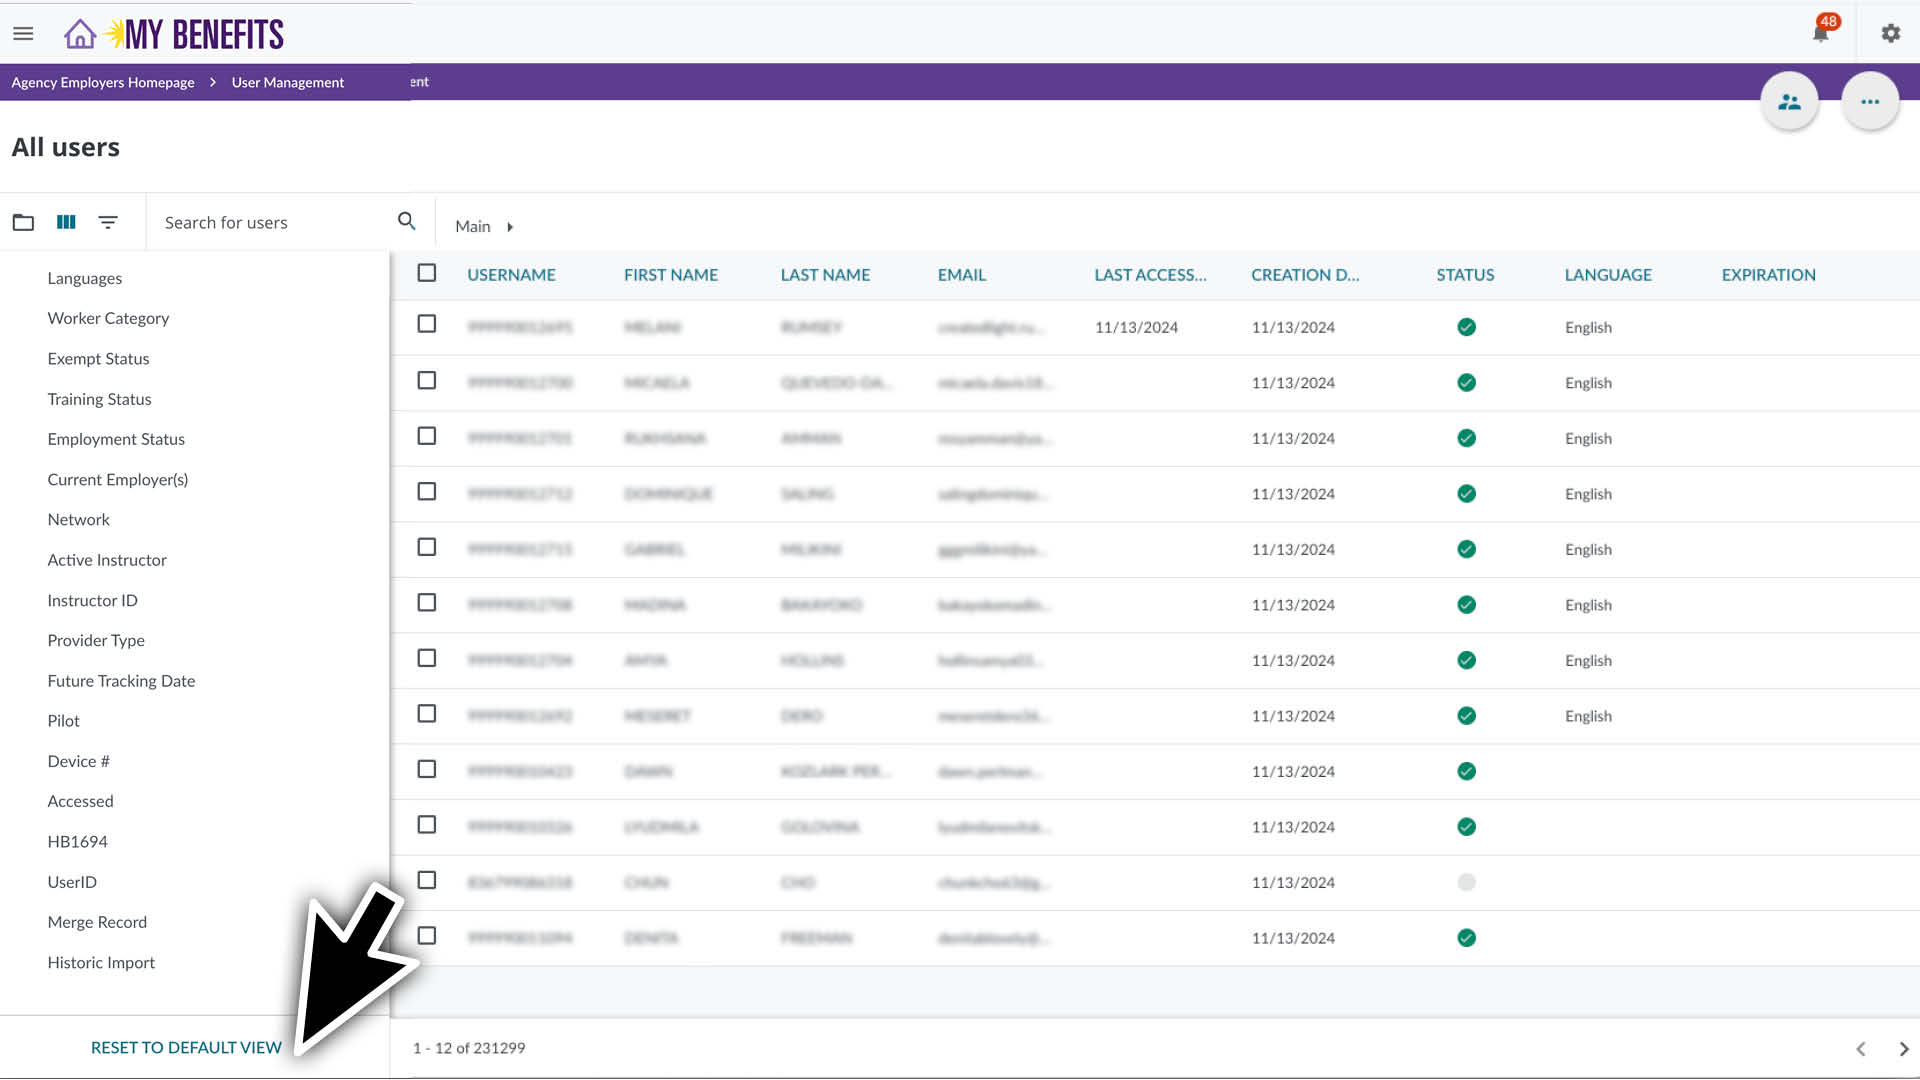Select Worker Category column option
Image resolution: width=1920 pixels, height=1080 pixels.
tap(108, 318)
